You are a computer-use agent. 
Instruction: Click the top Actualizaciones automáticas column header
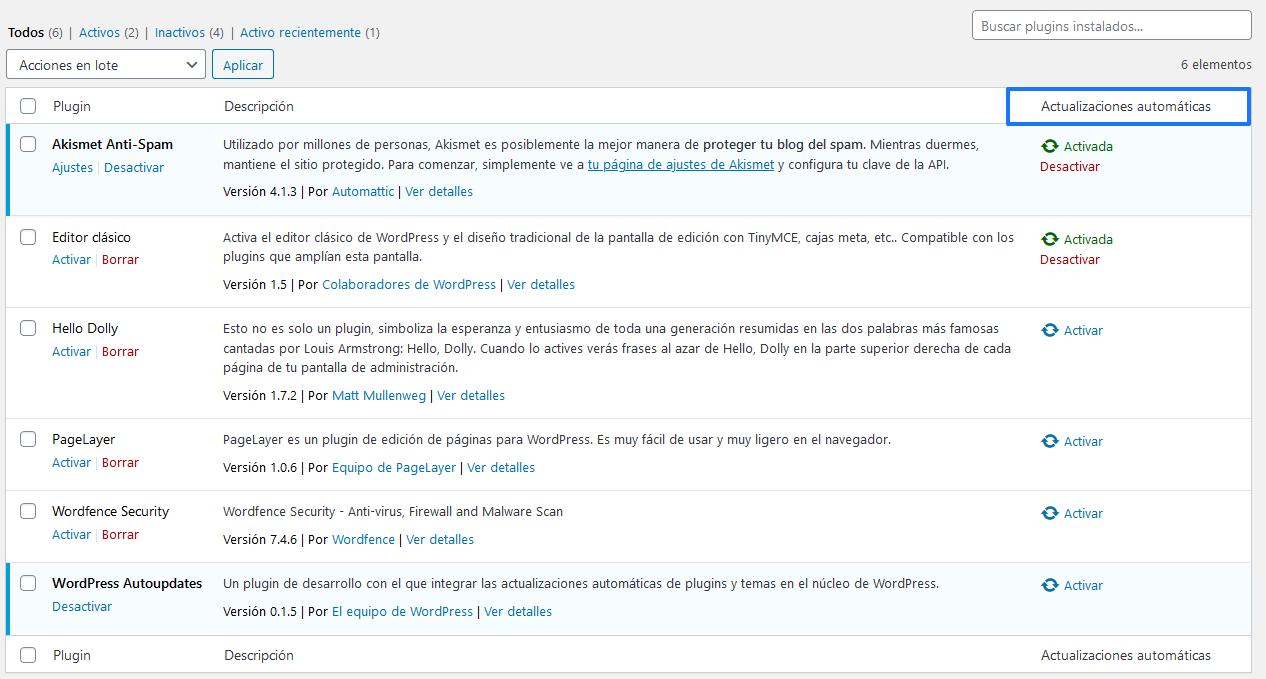[x=1126, y=106]
